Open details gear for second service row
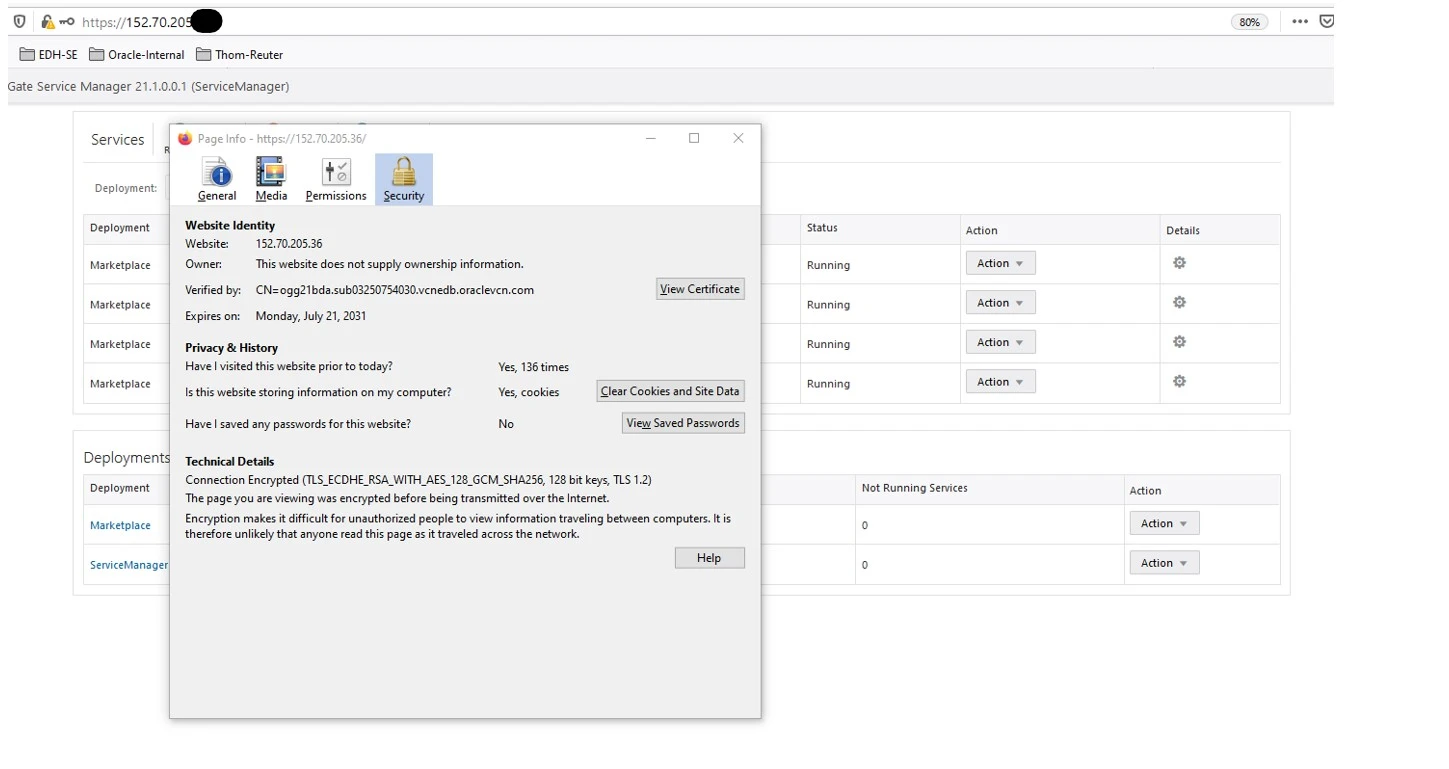This screenshot has height=769, width=1449. pyautogui.click(x=1179, y=302)
